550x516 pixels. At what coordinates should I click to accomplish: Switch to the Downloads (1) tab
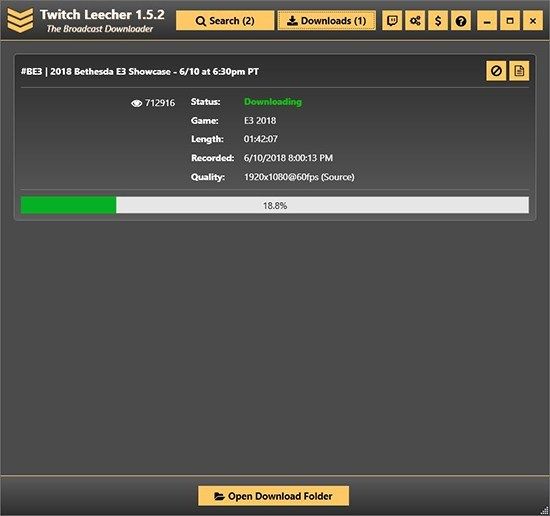(x=327, y=21)
